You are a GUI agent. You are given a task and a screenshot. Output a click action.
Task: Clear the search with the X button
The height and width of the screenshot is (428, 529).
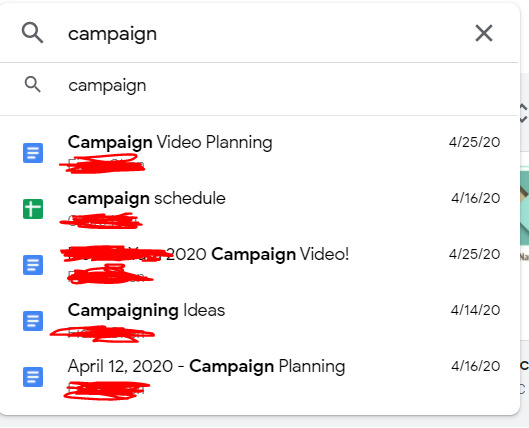(484, 33)
